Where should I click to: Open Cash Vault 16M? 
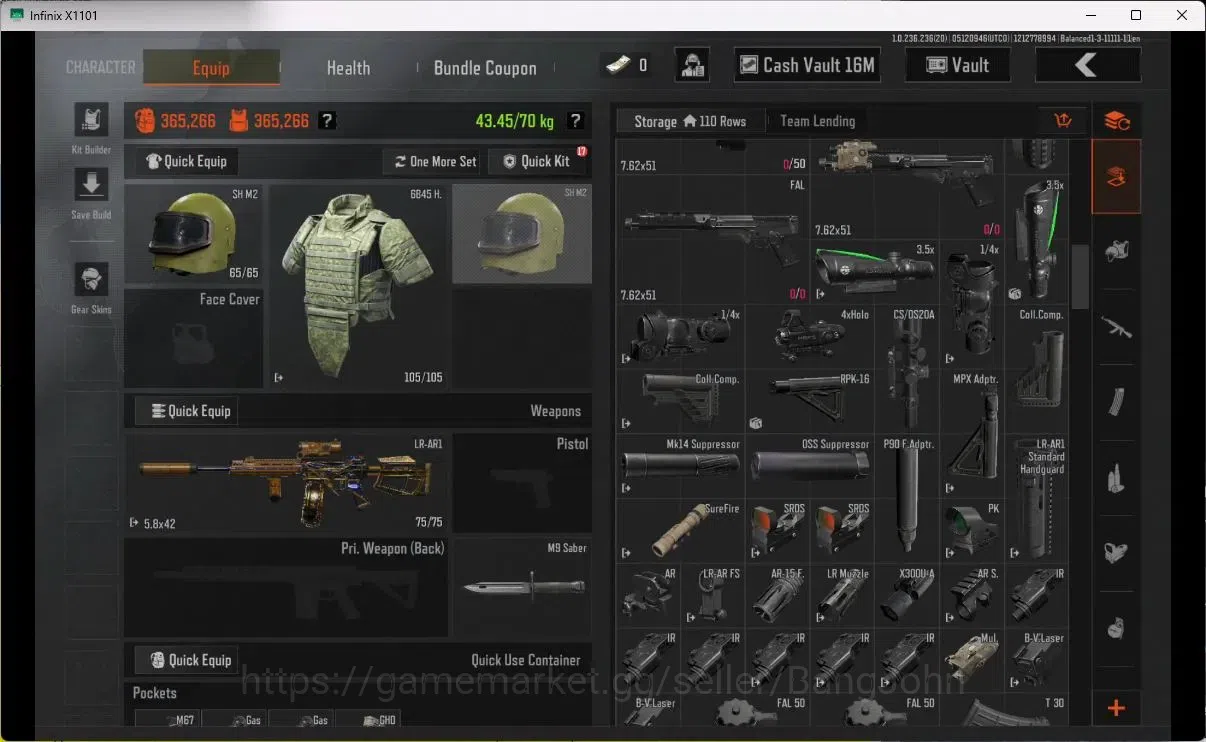(806, 65)
